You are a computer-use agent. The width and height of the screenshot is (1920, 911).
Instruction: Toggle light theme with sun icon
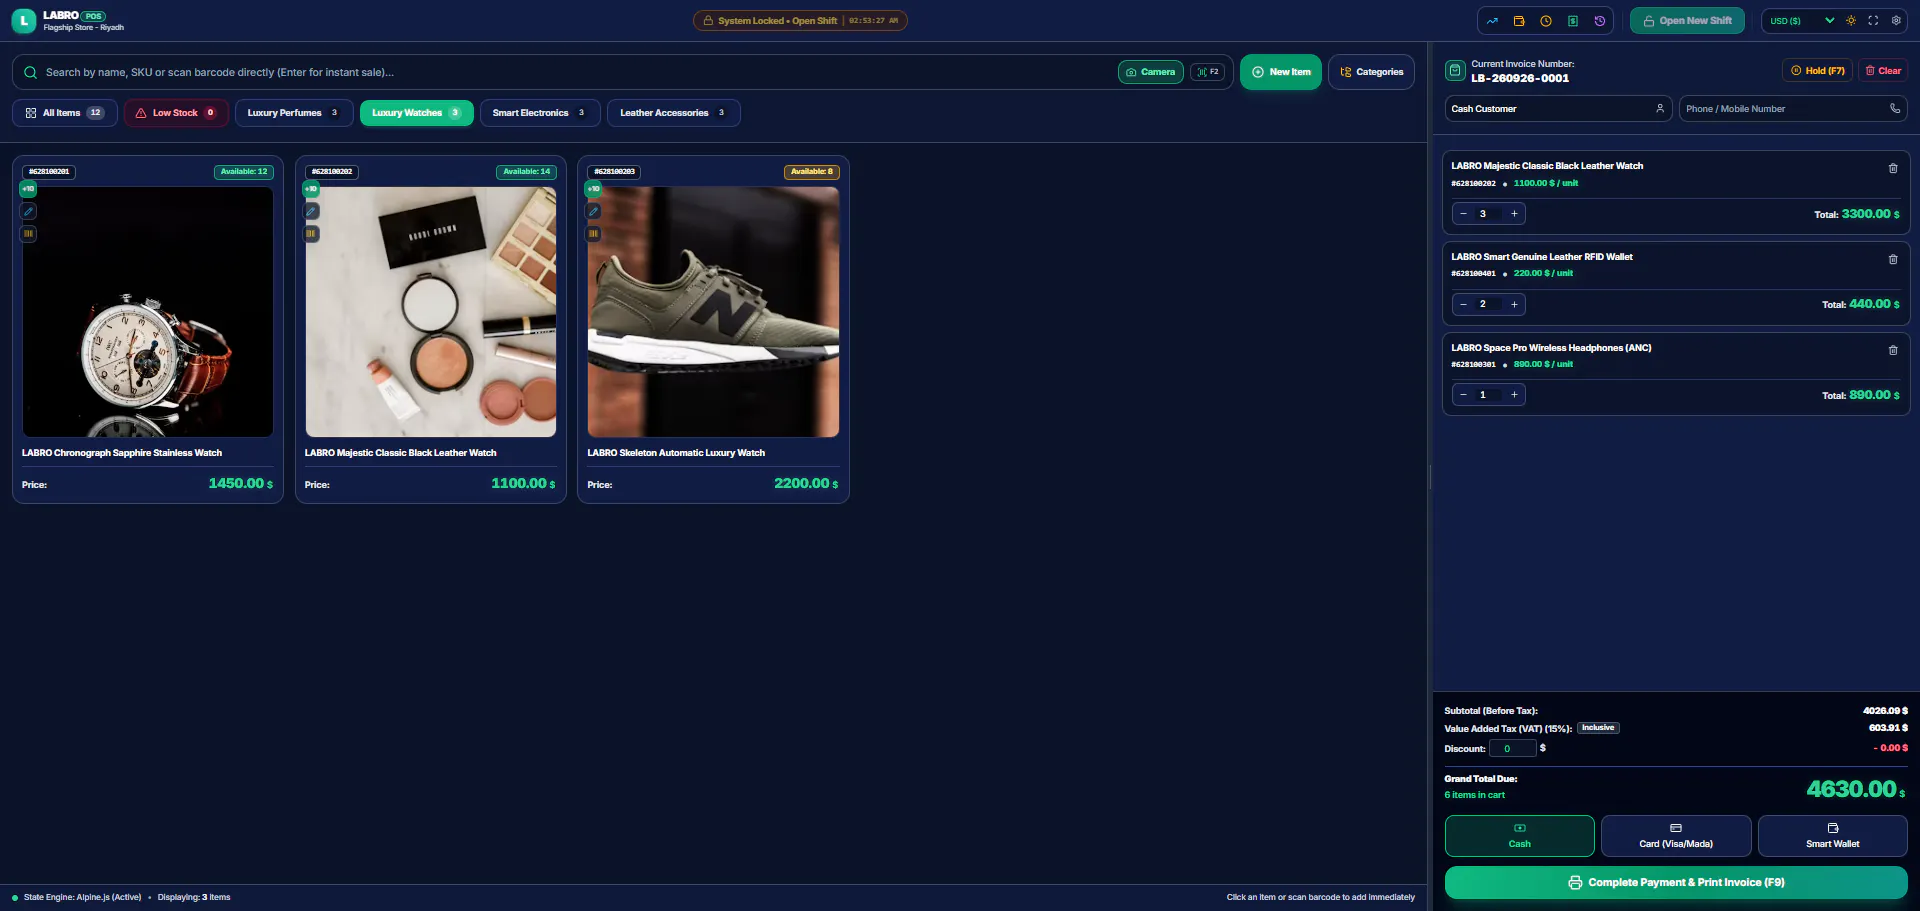pyautogui.click(x=1851, y=20)
